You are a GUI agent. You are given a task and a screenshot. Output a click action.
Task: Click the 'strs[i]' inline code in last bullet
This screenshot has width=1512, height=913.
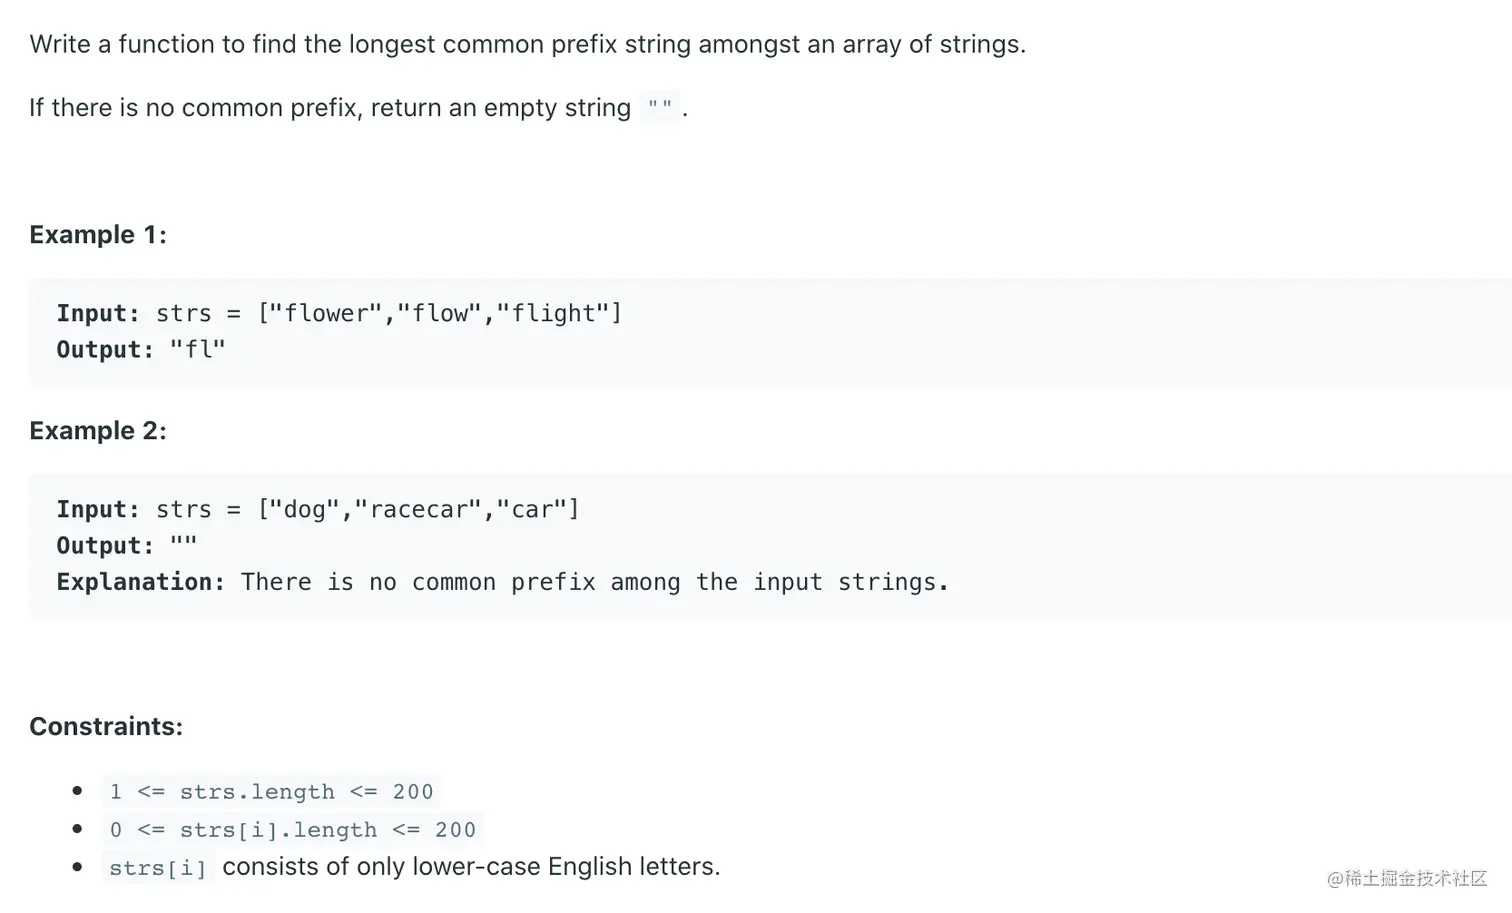[158, 868]
